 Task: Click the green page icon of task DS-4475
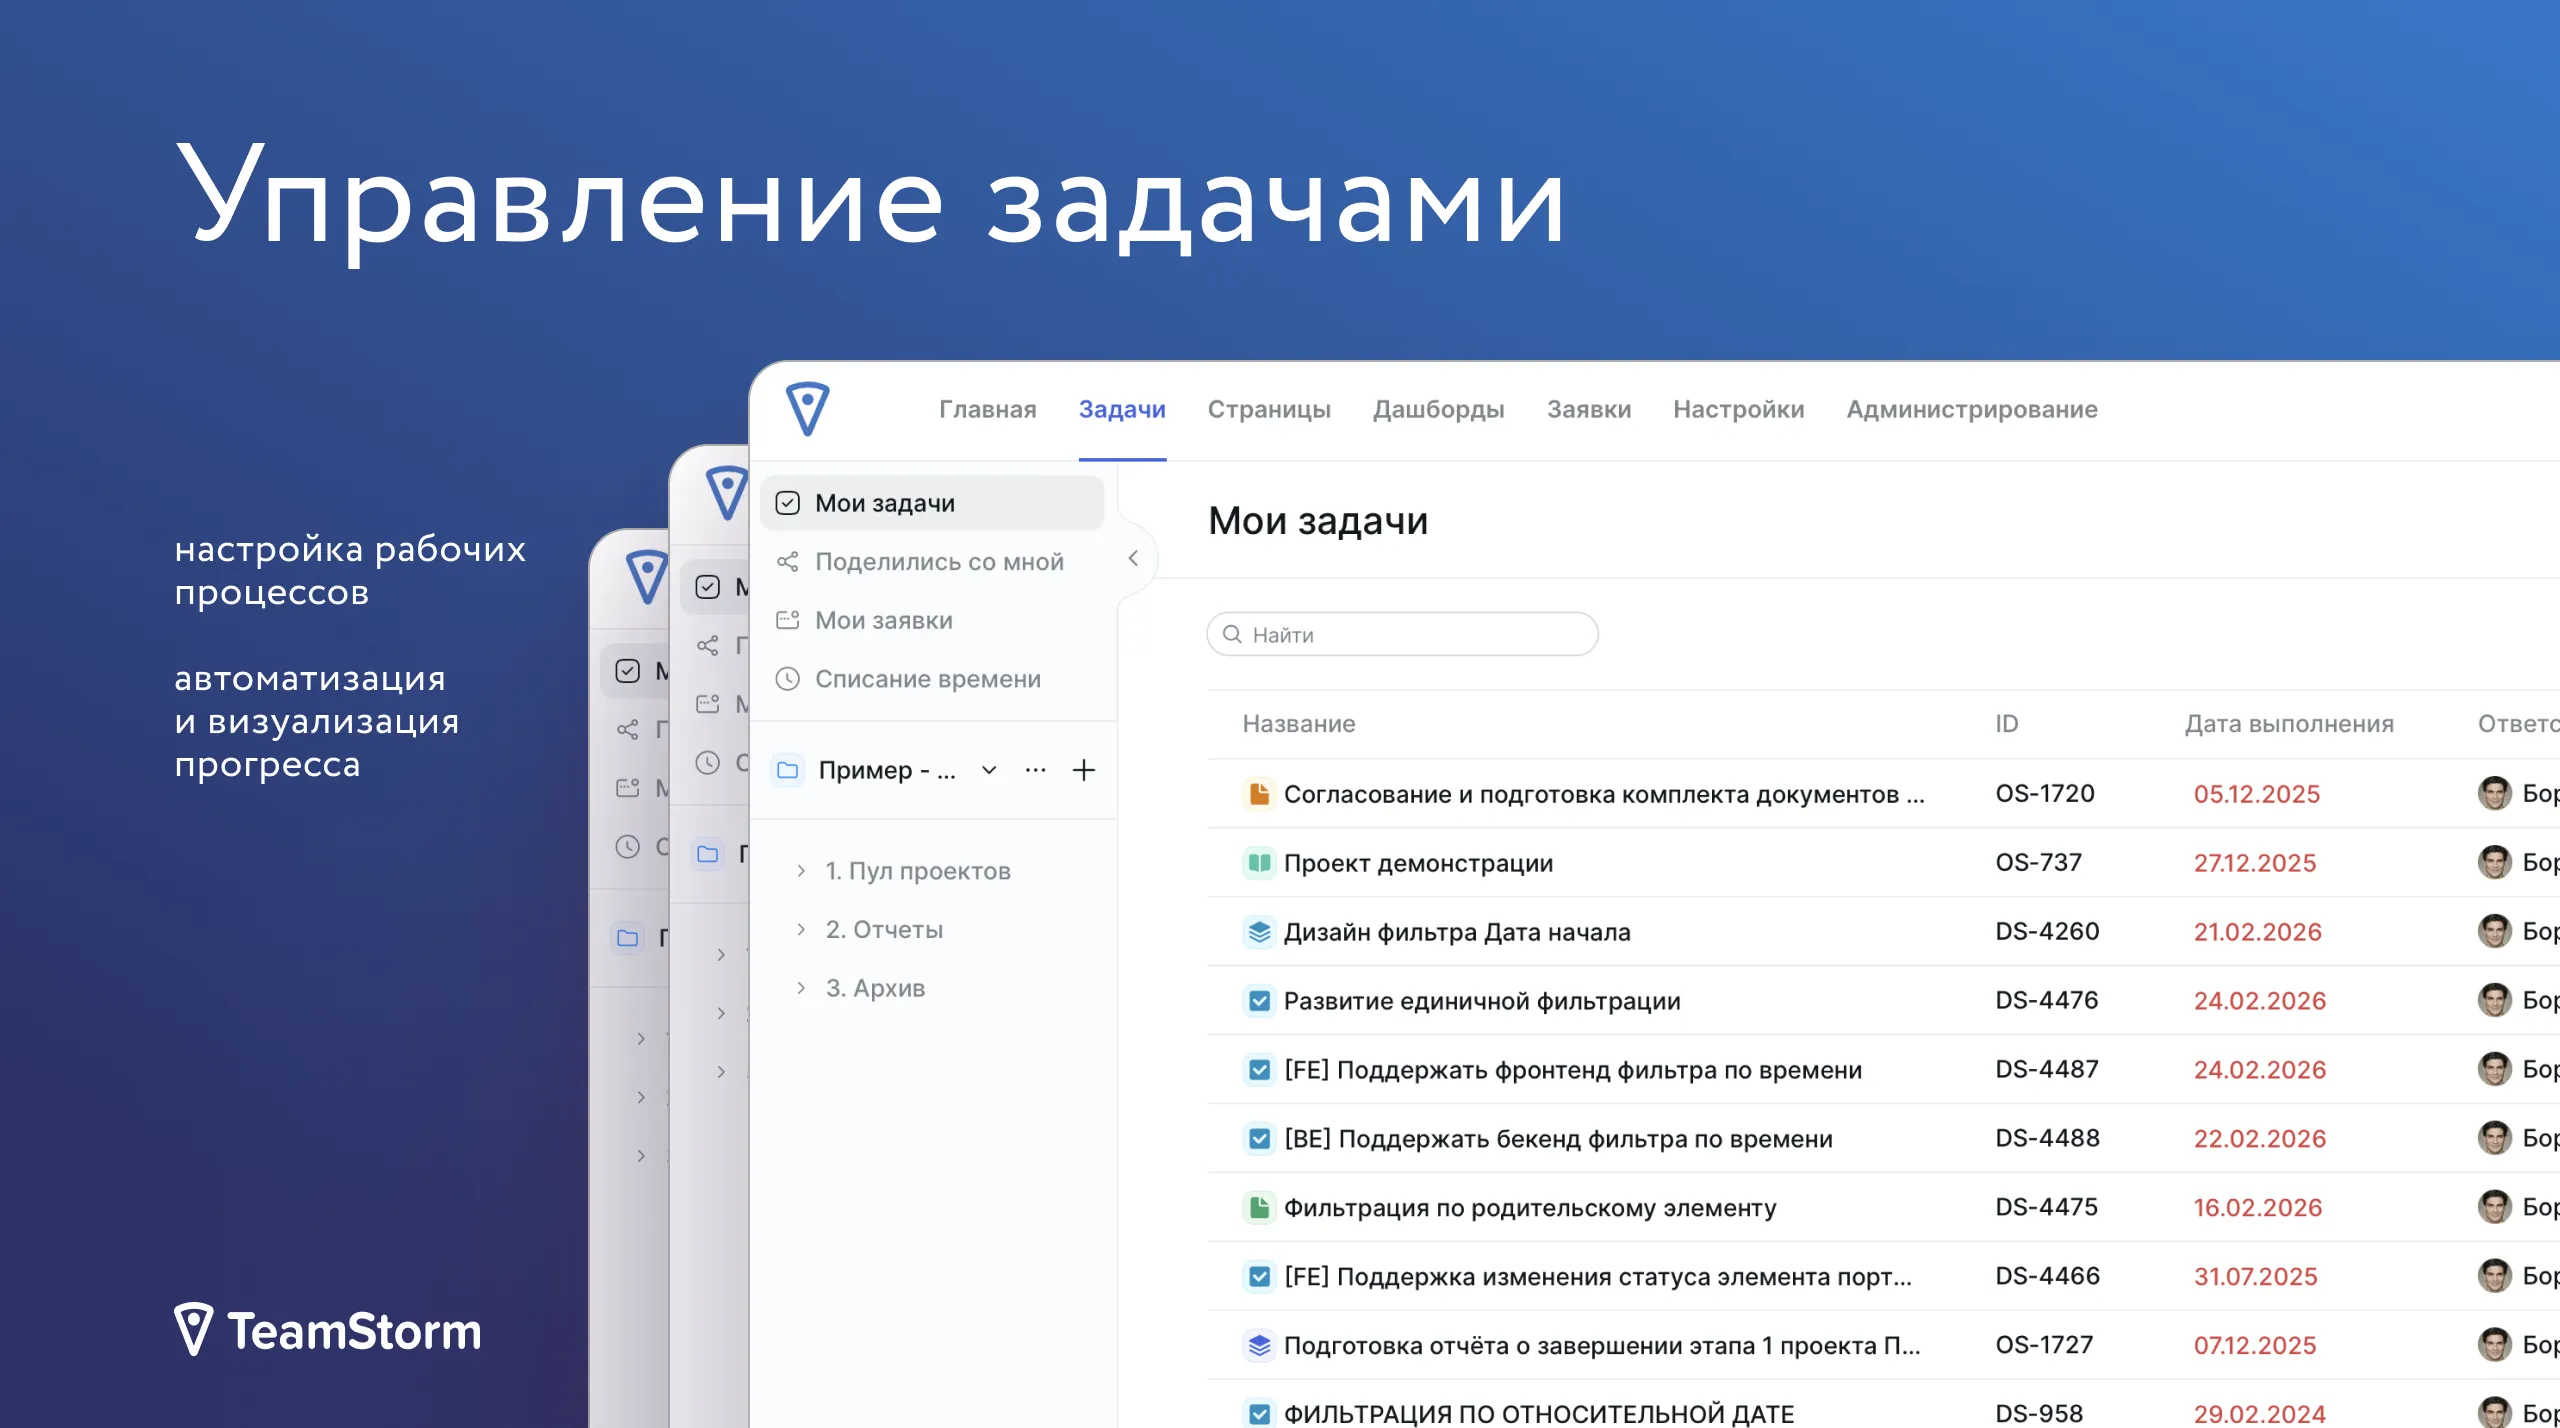[1258, 1206]
